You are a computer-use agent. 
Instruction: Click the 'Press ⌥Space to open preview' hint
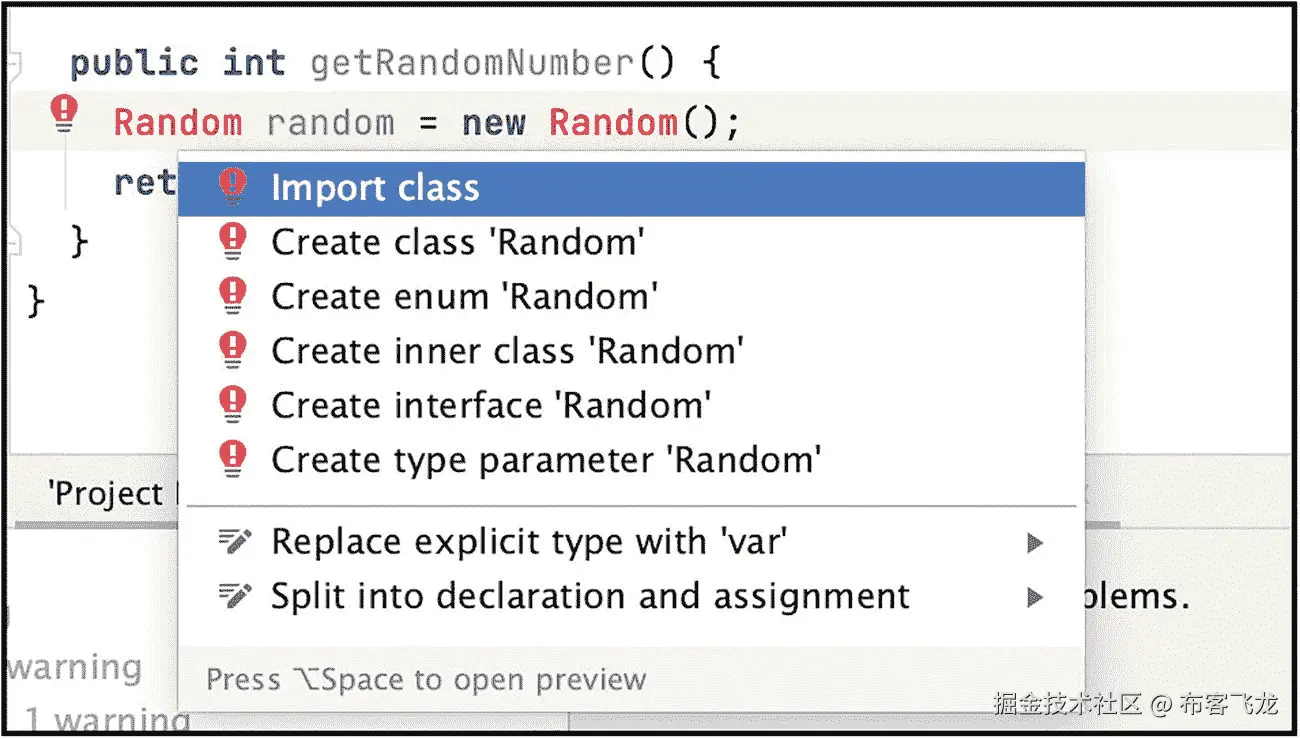pyautogui.click(x=426, y=680)
